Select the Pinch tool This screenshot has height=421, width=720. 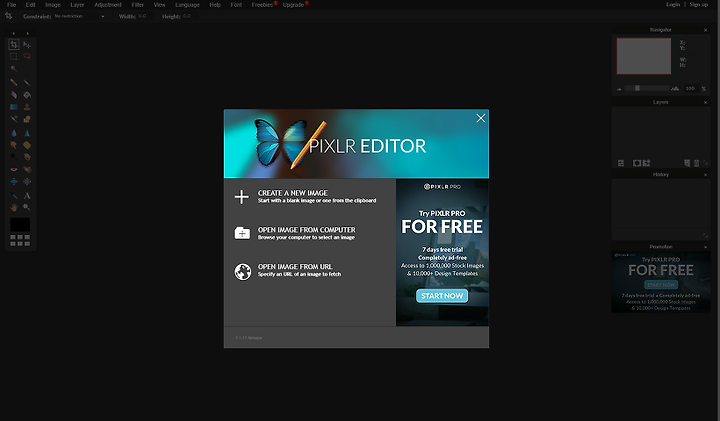[x=27, y=181]
